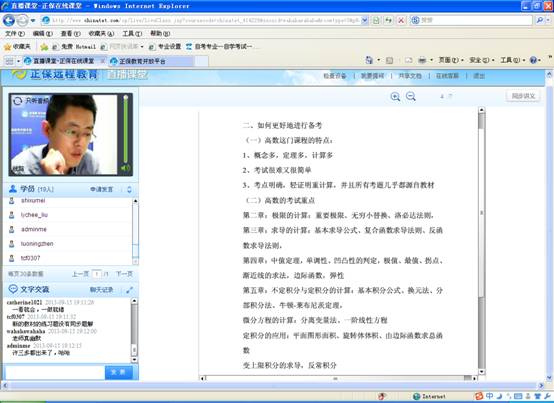Click the blue 发表 send button
Screen dimensions: 554x403
pos(119,373)
